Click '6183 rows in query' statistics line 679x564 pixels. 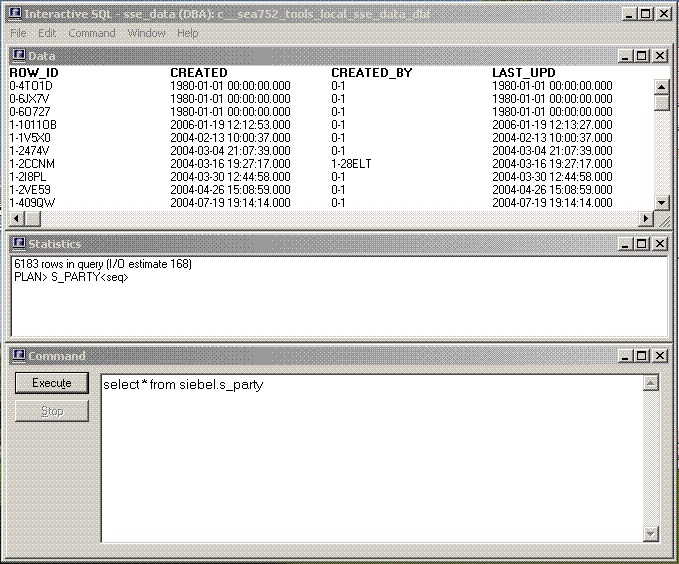[x=103, y=264]
